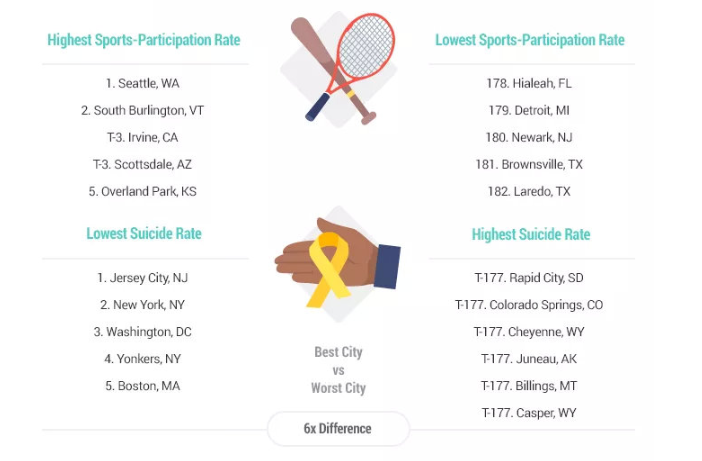Select the Highest Suicide Rate heading
This screenshot has height=461, width=702.
coord(531,235)
